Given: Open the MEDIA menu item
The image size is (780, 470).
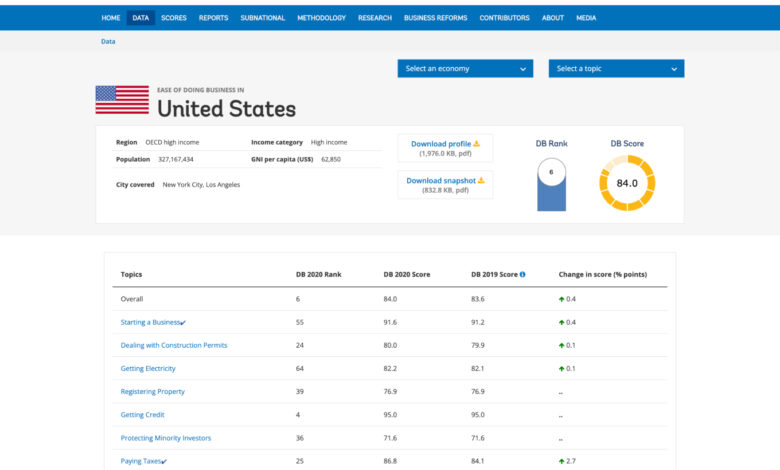Looking at the screenshot, I should [586, 18].
